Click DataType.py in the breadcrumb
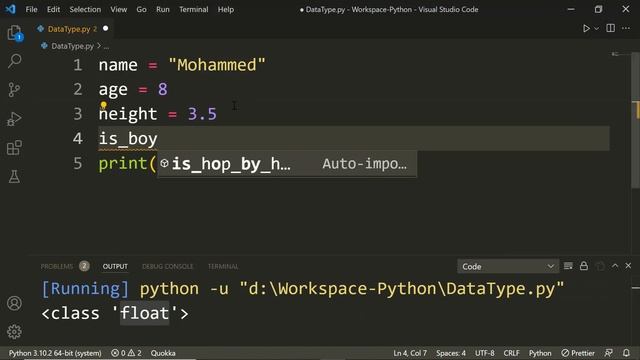640x360 pixels. tap(72, 46)
